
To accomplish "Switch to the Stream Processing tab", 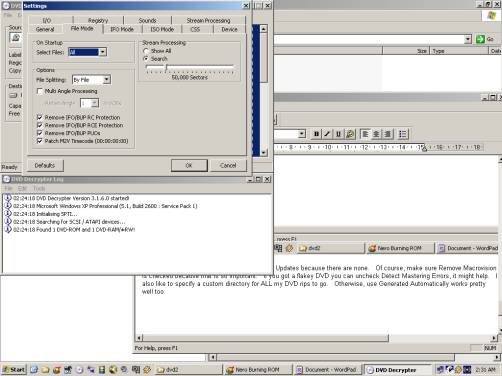I will pos(208,20).
